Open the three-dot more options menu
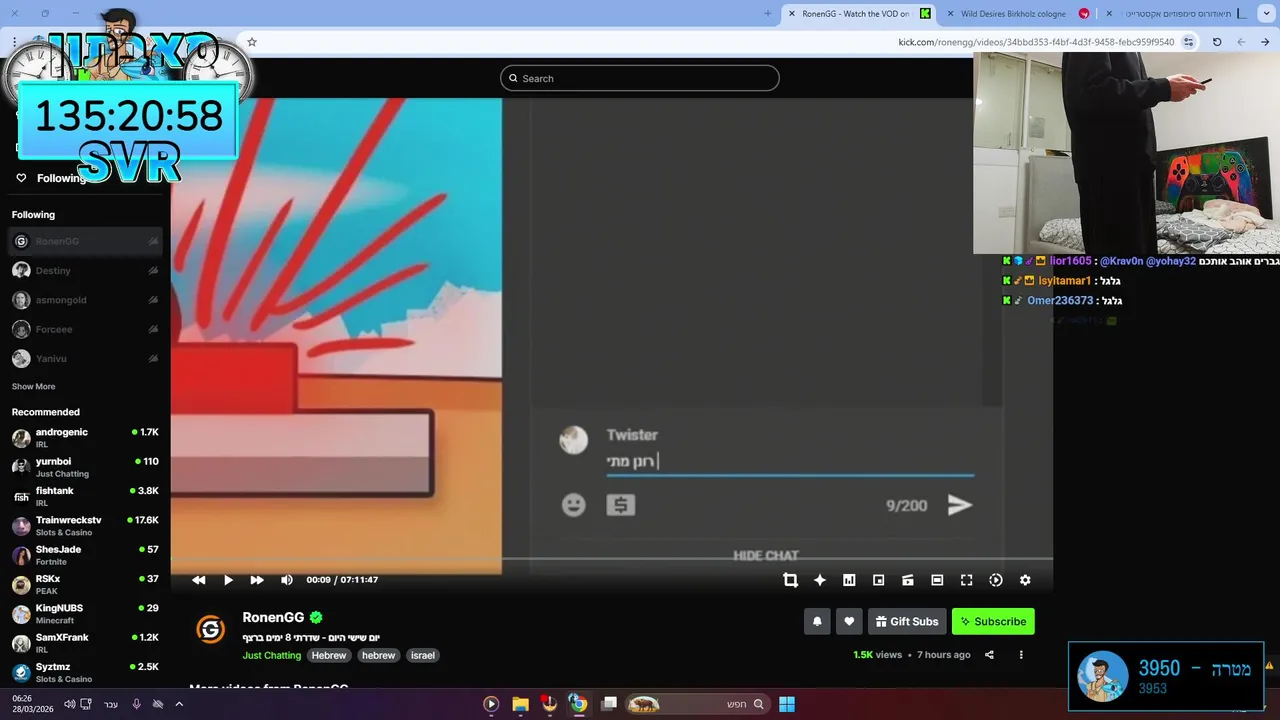This screenshot has height=720, width=1280. pyautogui.click(x=1021, y=655)
